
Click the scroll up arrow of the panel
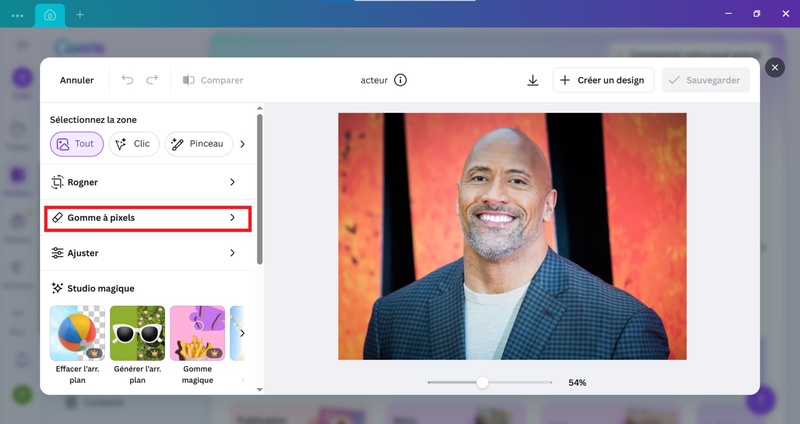tap(260, 108)
